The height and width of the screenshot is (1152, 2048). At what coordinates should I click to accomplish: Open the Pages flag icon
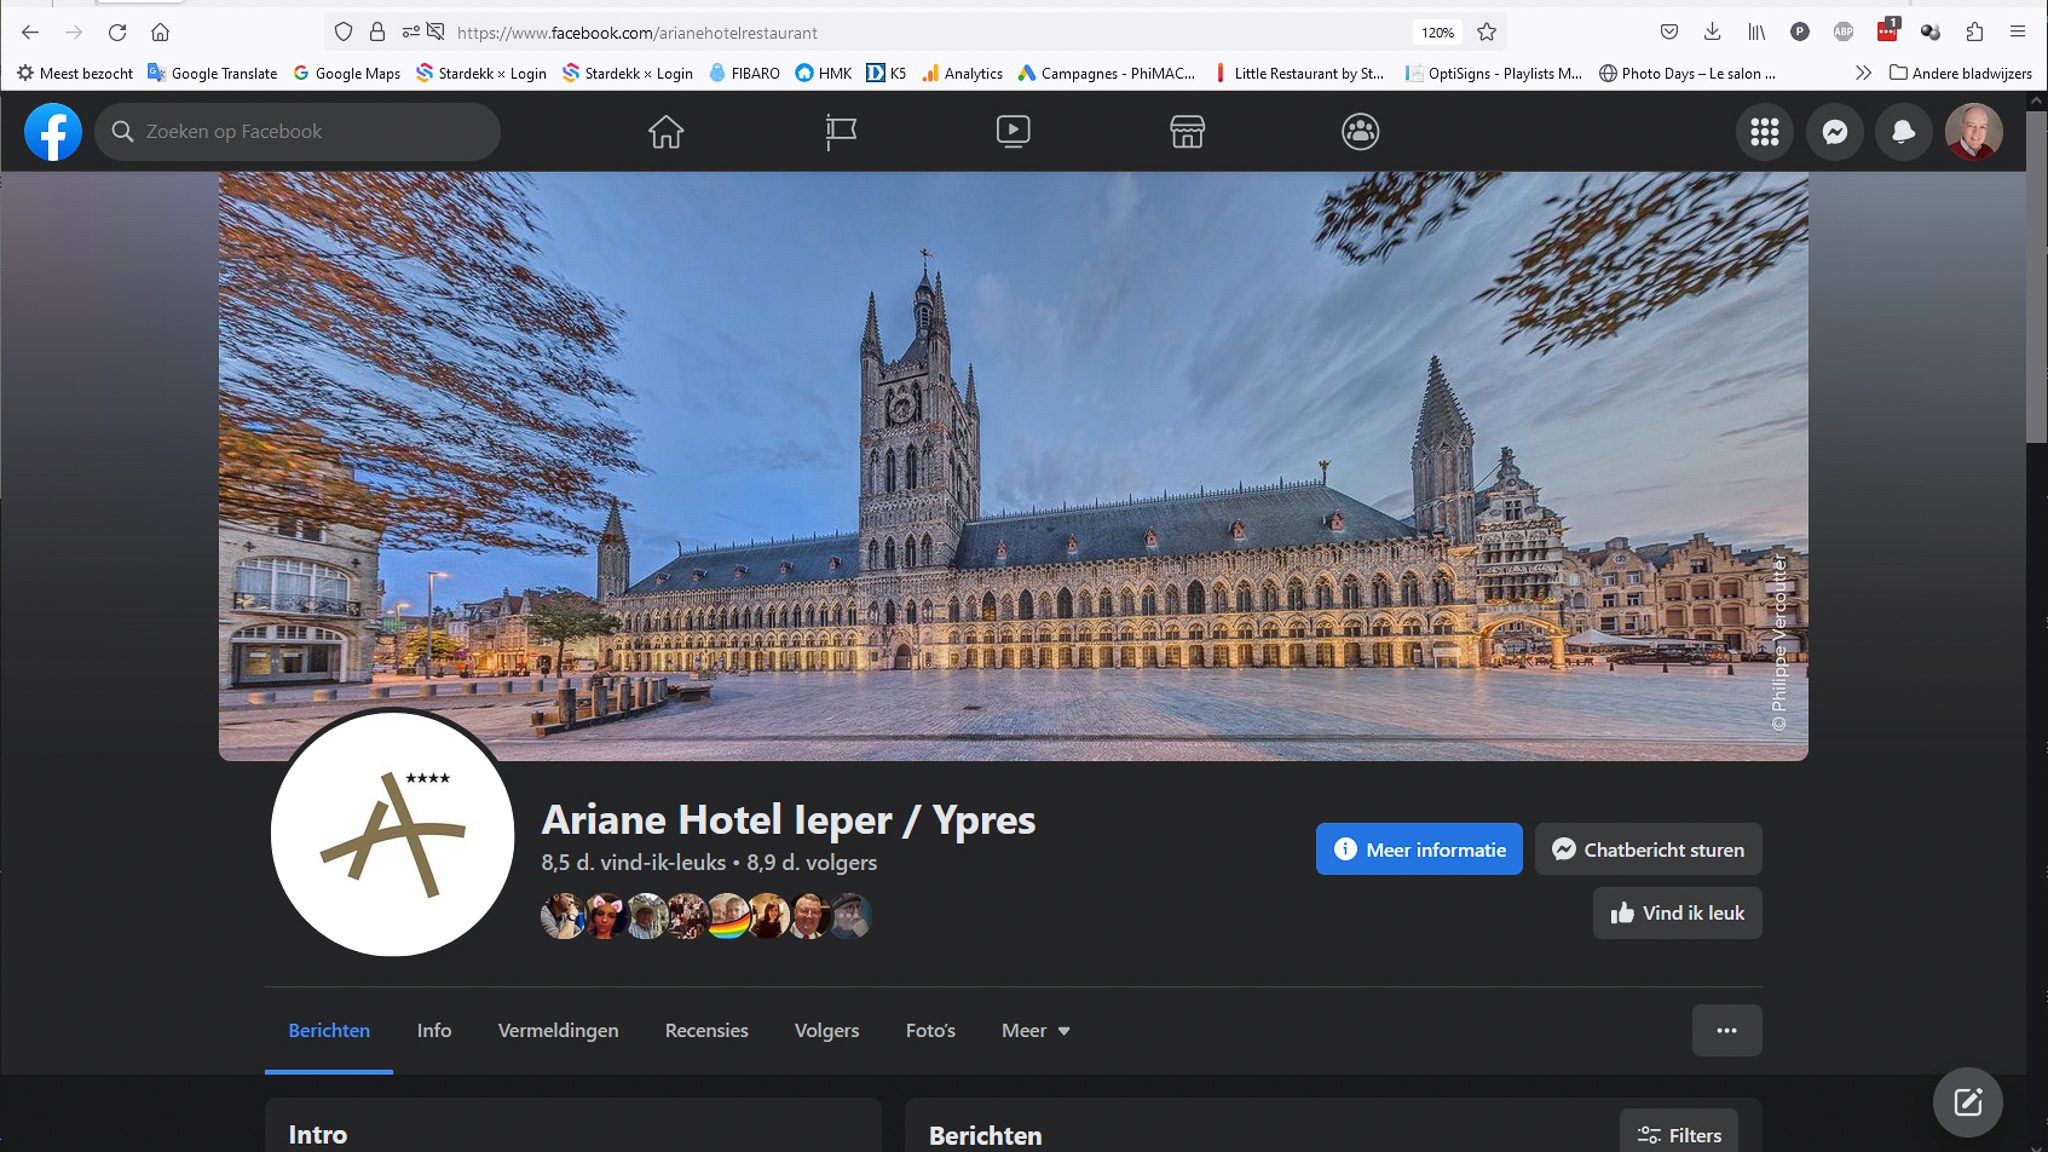840,131
